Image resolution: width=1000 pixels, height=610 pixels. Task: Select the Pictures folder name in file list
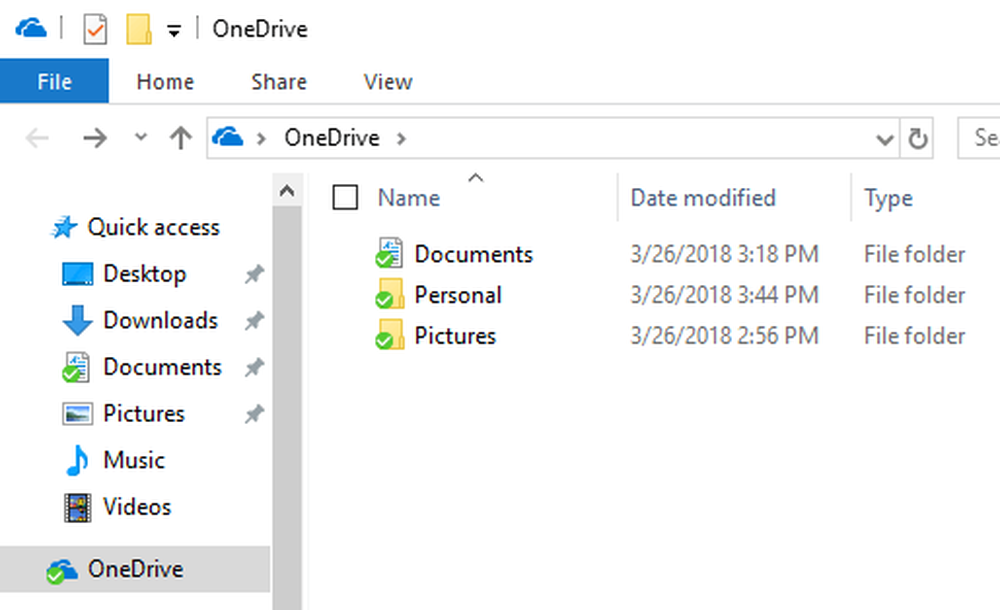click(x=455, y=336)
